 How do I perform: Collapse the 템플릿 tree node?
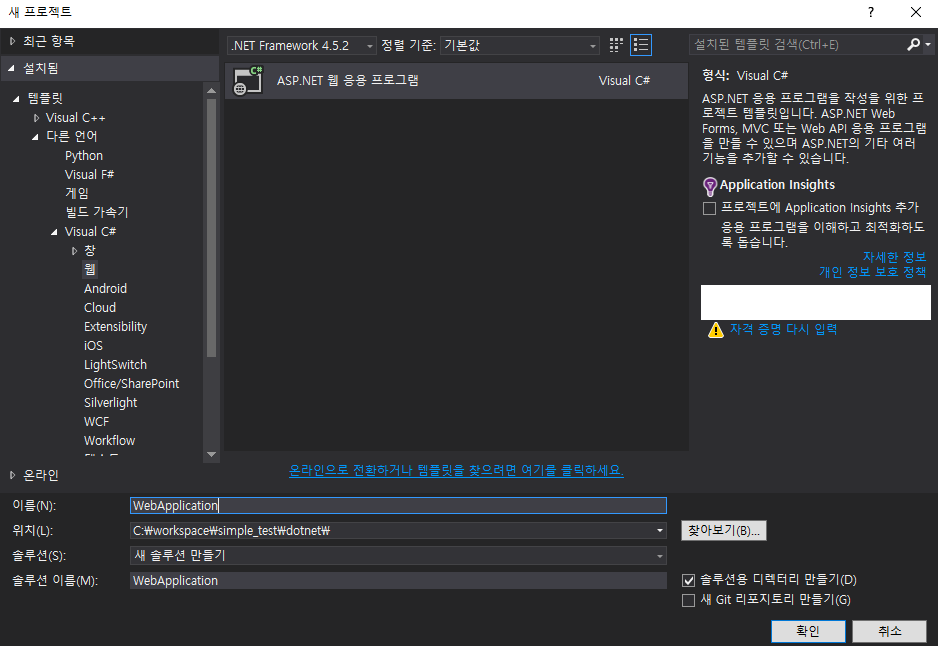point(16,99)
